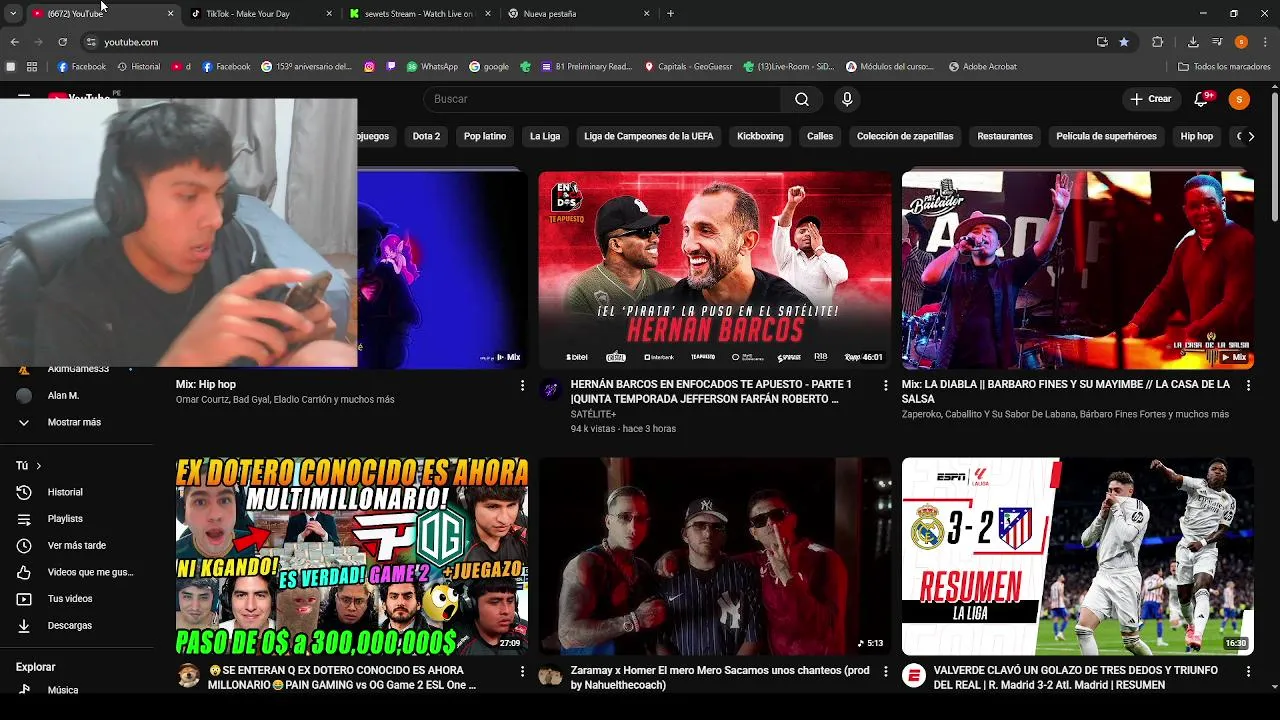Filter by Liga de Campeones de la UEFA

click(649, 136)
